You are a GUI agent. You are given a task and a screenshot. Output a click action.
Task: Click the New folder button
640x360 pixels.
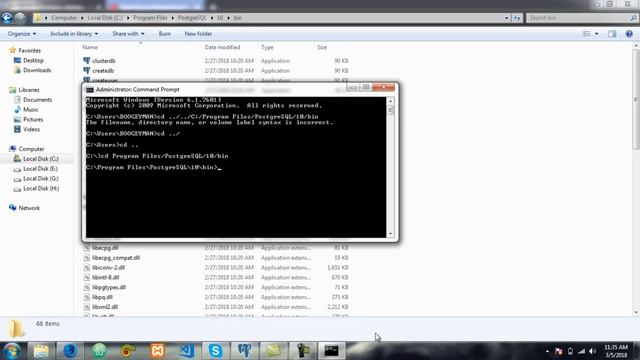click(x=198, y=34)
